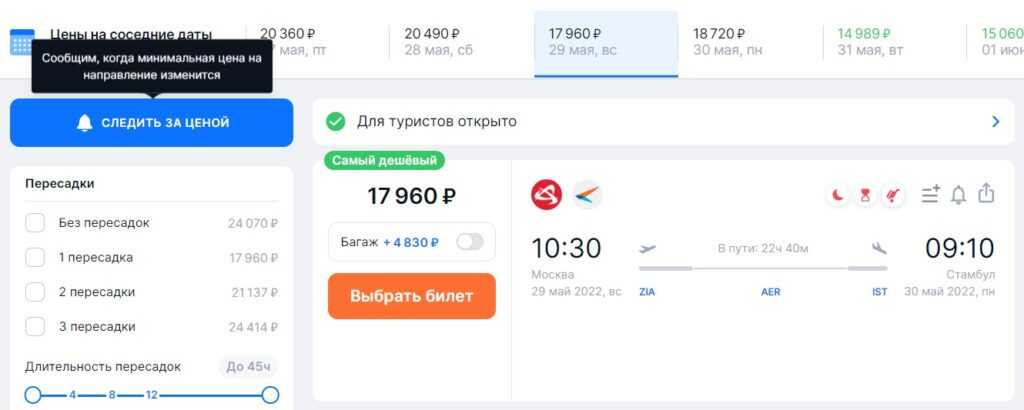
Task: Expand the "Для туристов открыто" chevron
Action: coord(995,122)
